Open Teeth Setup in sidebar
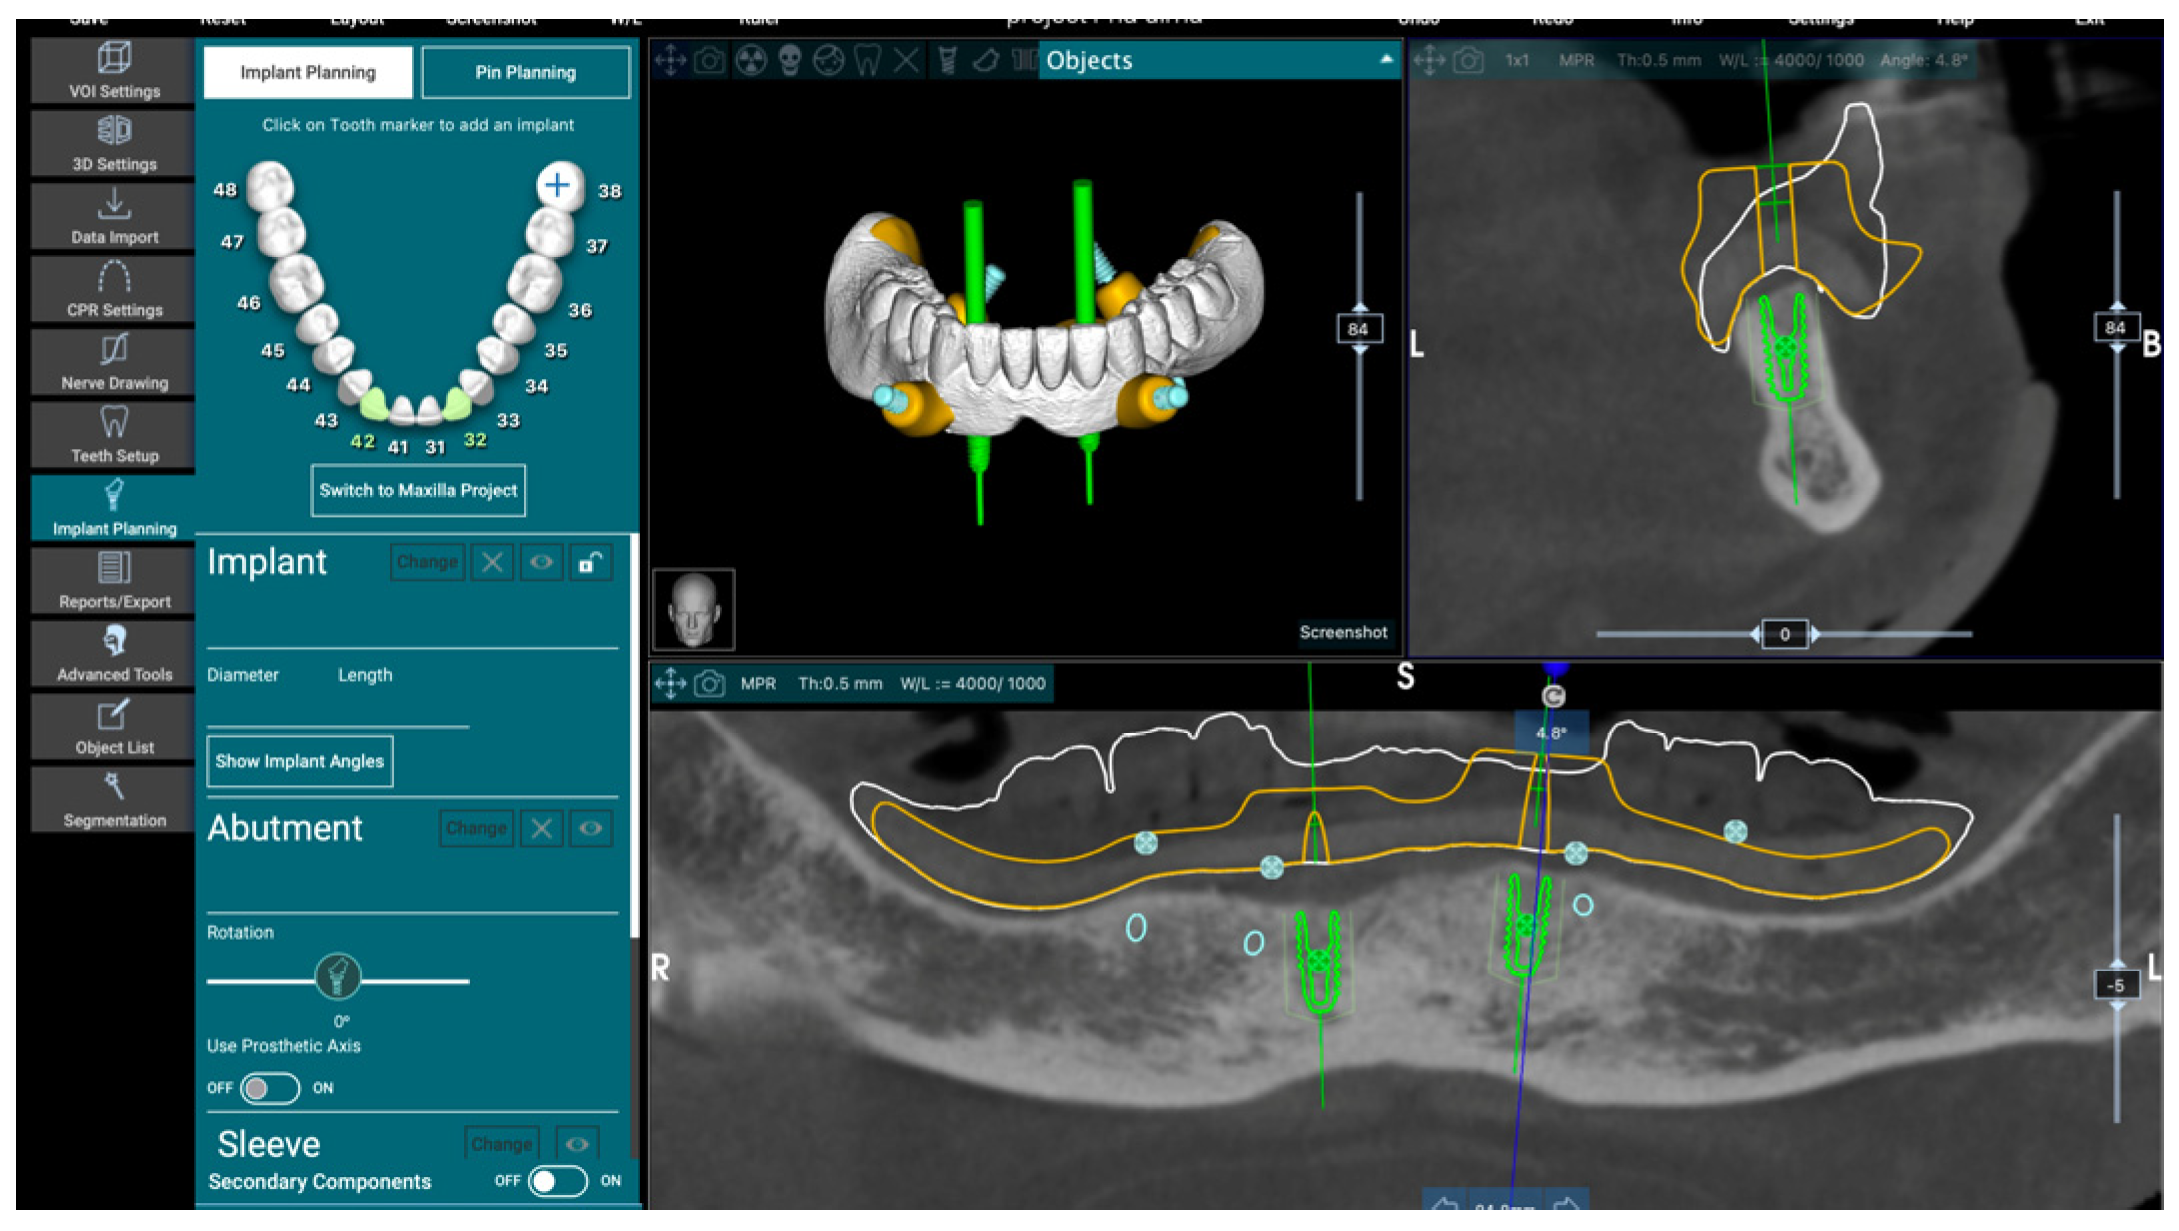This screenshot has width=2179, height=1231. [x=113, y=435]
